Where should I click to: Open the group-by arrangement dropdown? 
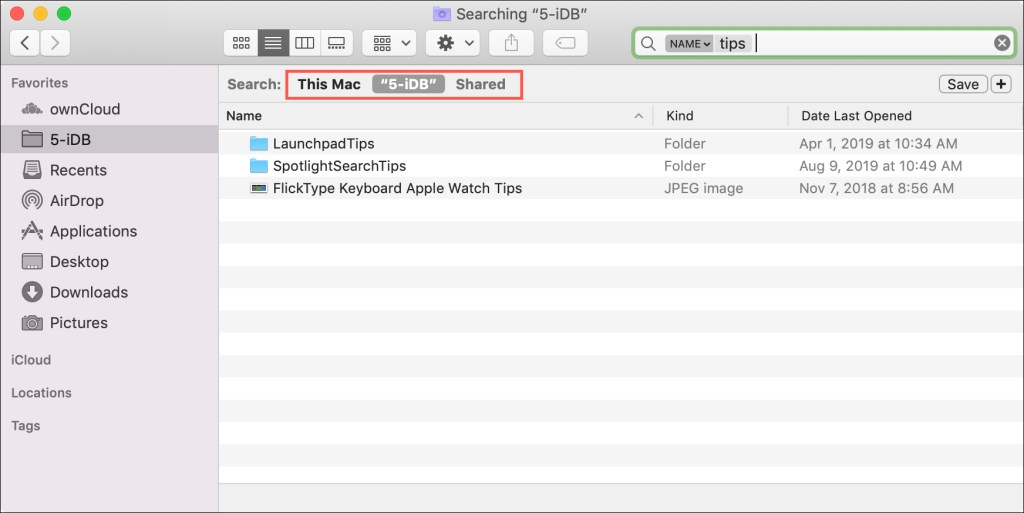pyautogui.click(x=389, y=43)
